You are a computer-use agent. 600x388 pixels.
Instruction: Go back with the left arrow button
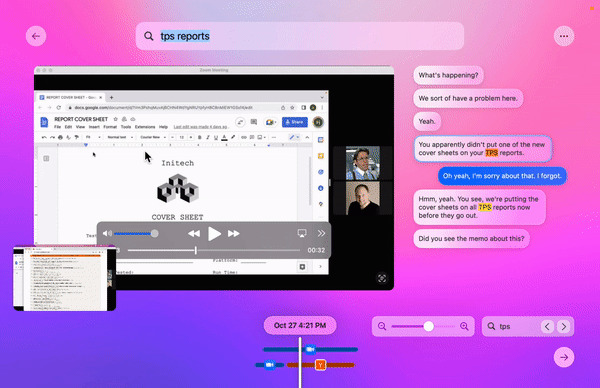pyautogui.click(x=36, y=36)
